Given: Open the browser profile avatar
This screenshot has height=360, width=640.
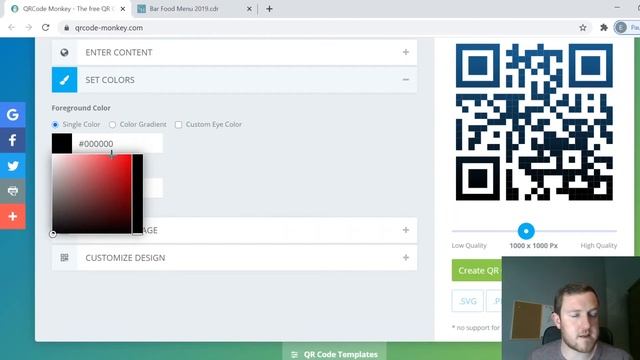Looking at the screenshot, I should pos(621,28).
